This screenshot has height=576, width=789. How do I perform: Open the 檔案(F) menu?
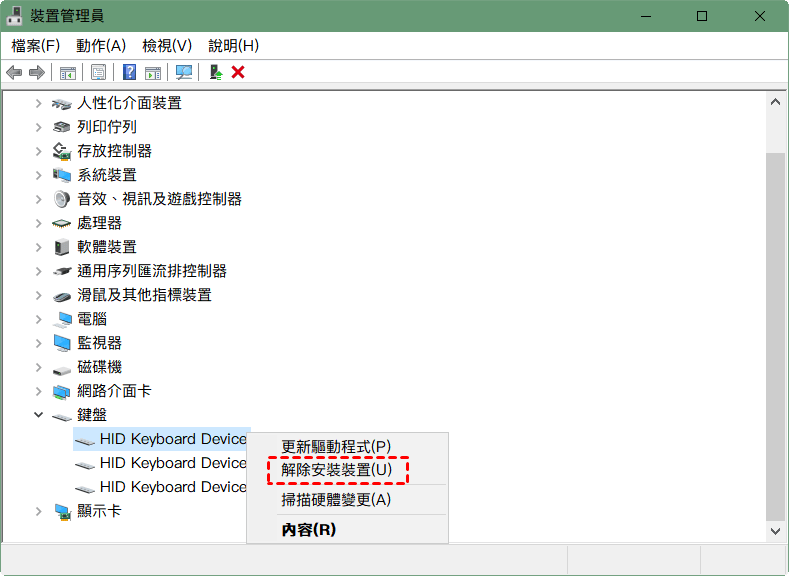tap(36, 46)
